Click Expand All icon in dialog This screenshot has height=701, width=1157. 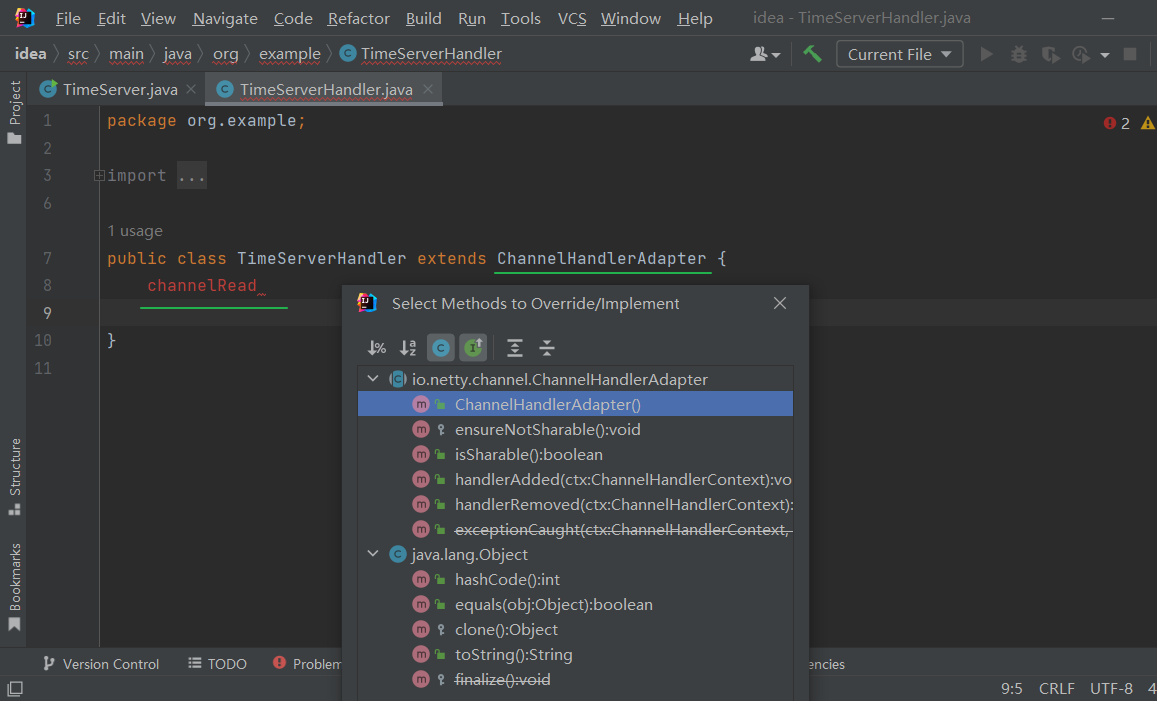pyautogui.click(x=514, y=348)
